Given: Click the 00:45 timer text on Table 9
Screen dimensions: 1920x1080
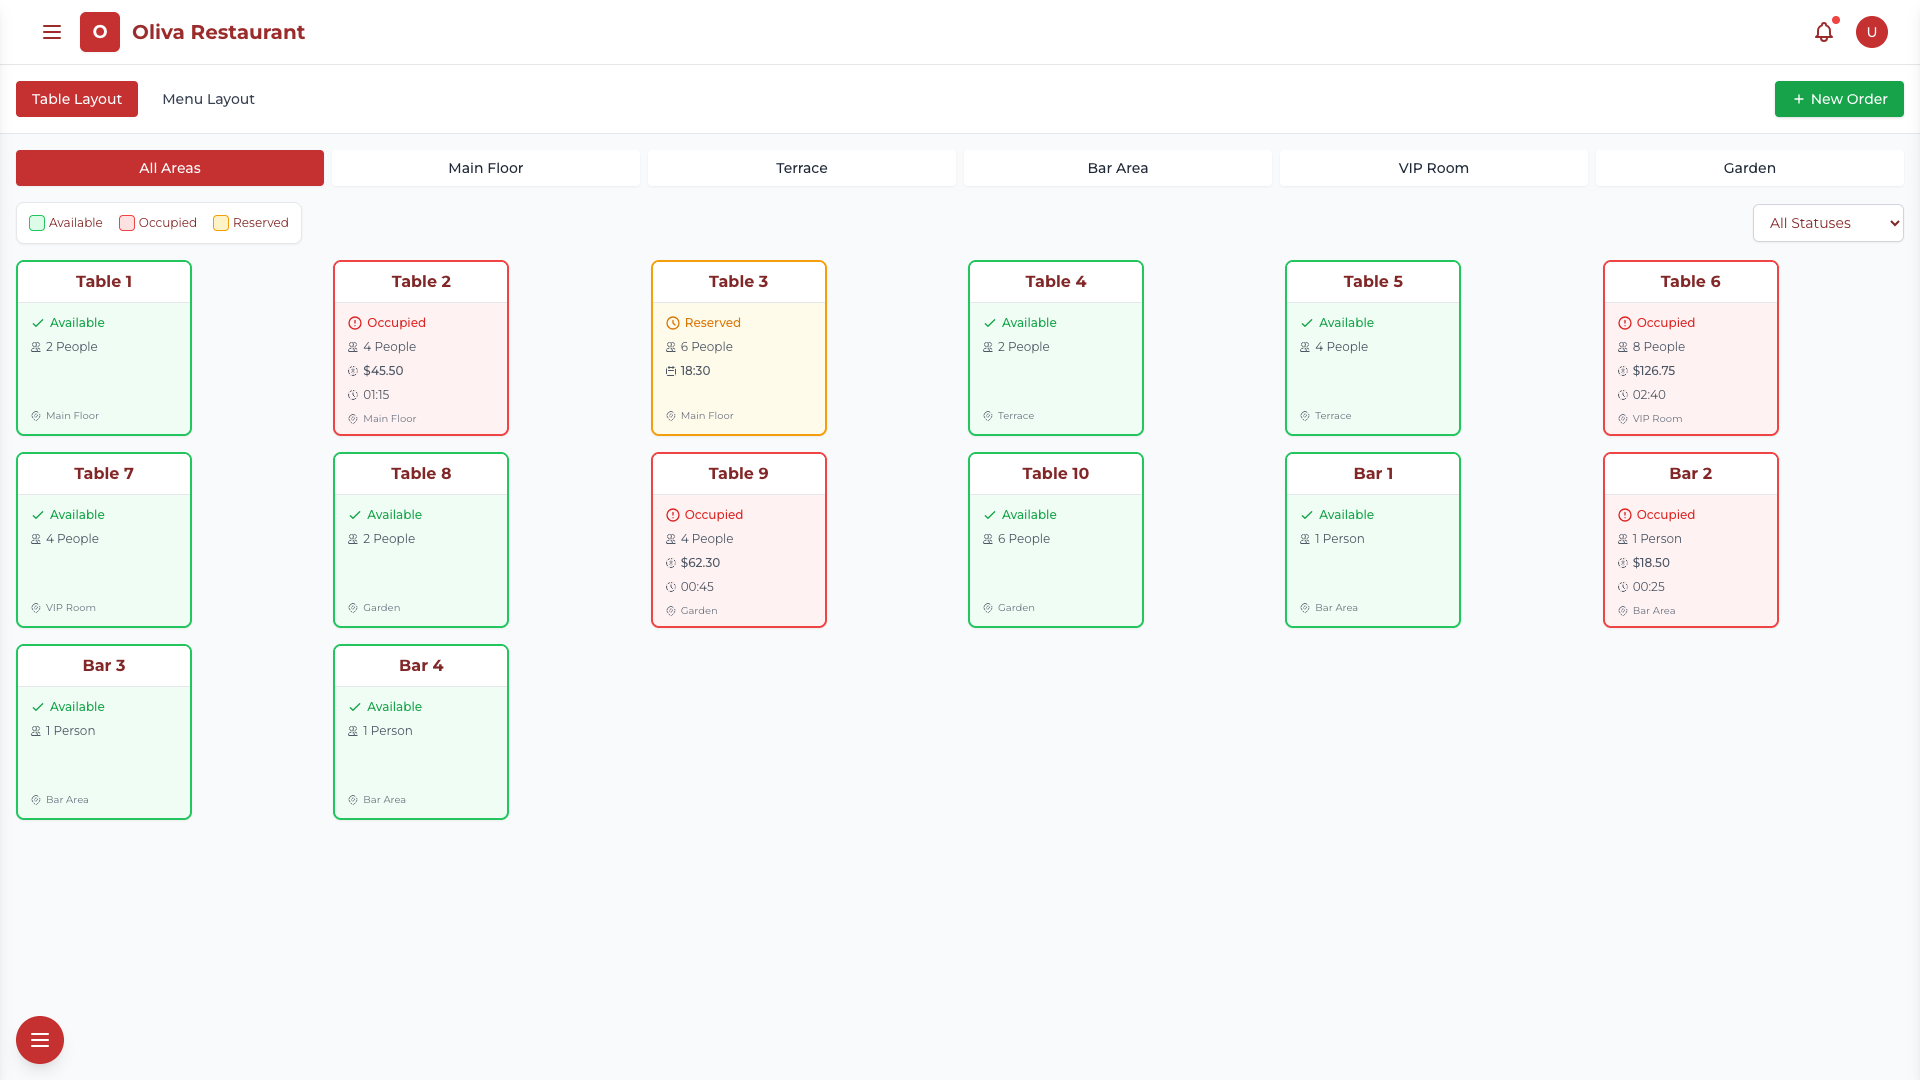Looking at the screenshot, I should pos(697,587).
